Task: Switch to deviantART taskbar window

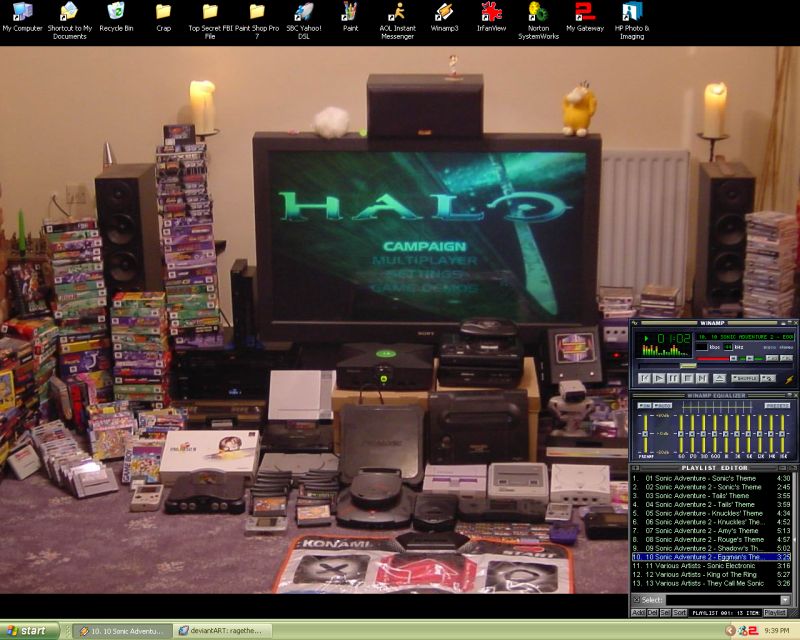Action: coord(222,631)
